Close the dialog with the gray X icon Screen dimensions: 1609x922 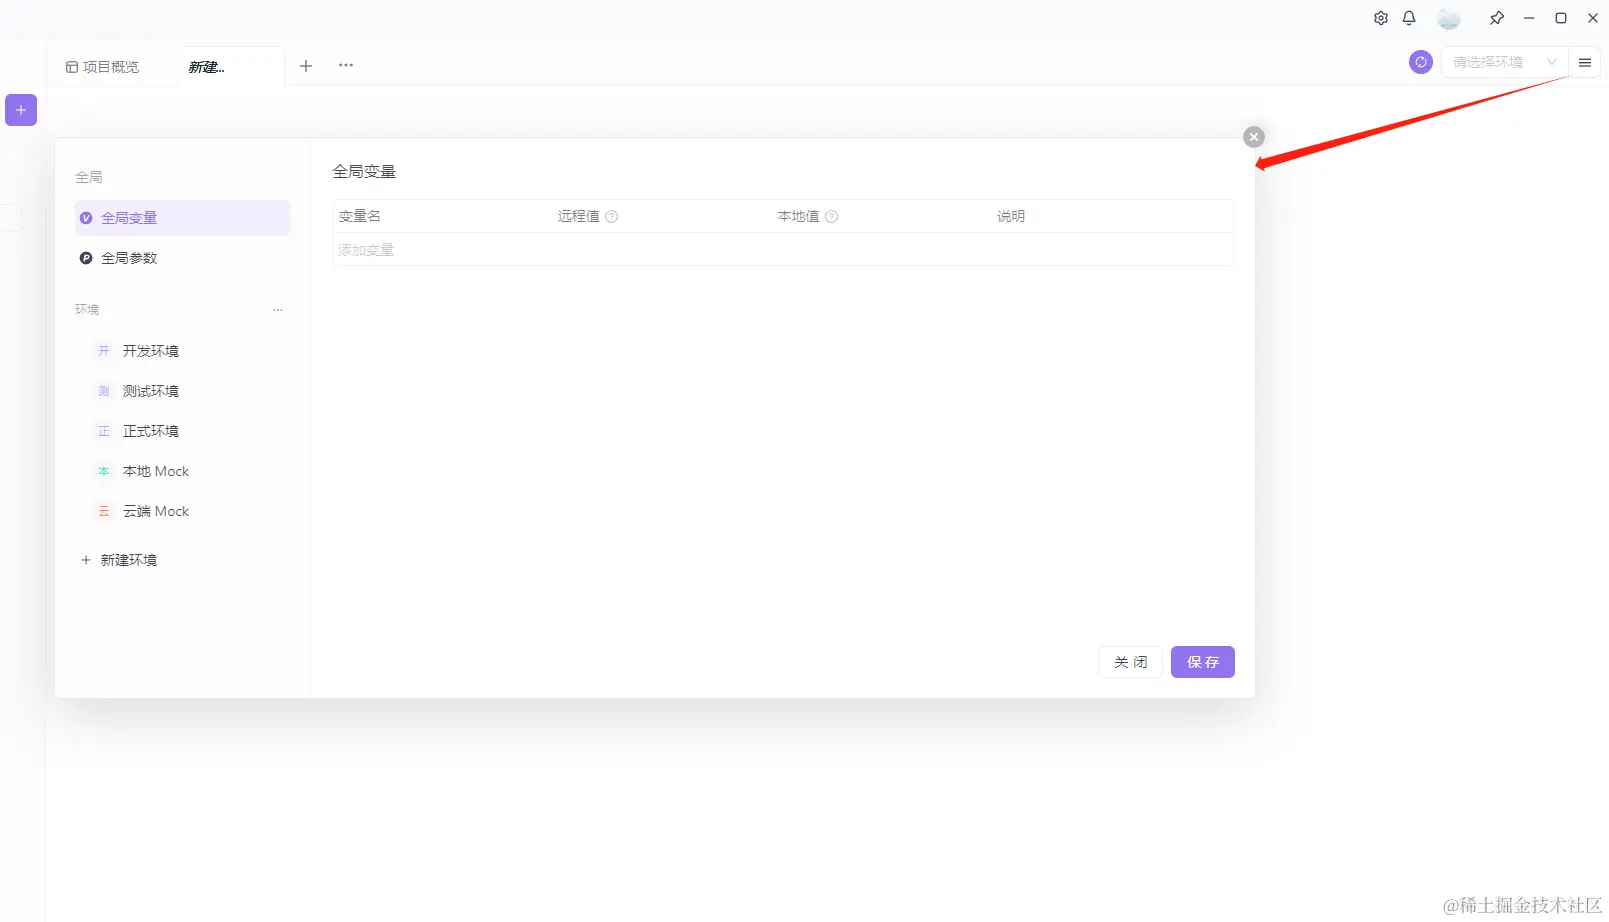point(1254,137)
